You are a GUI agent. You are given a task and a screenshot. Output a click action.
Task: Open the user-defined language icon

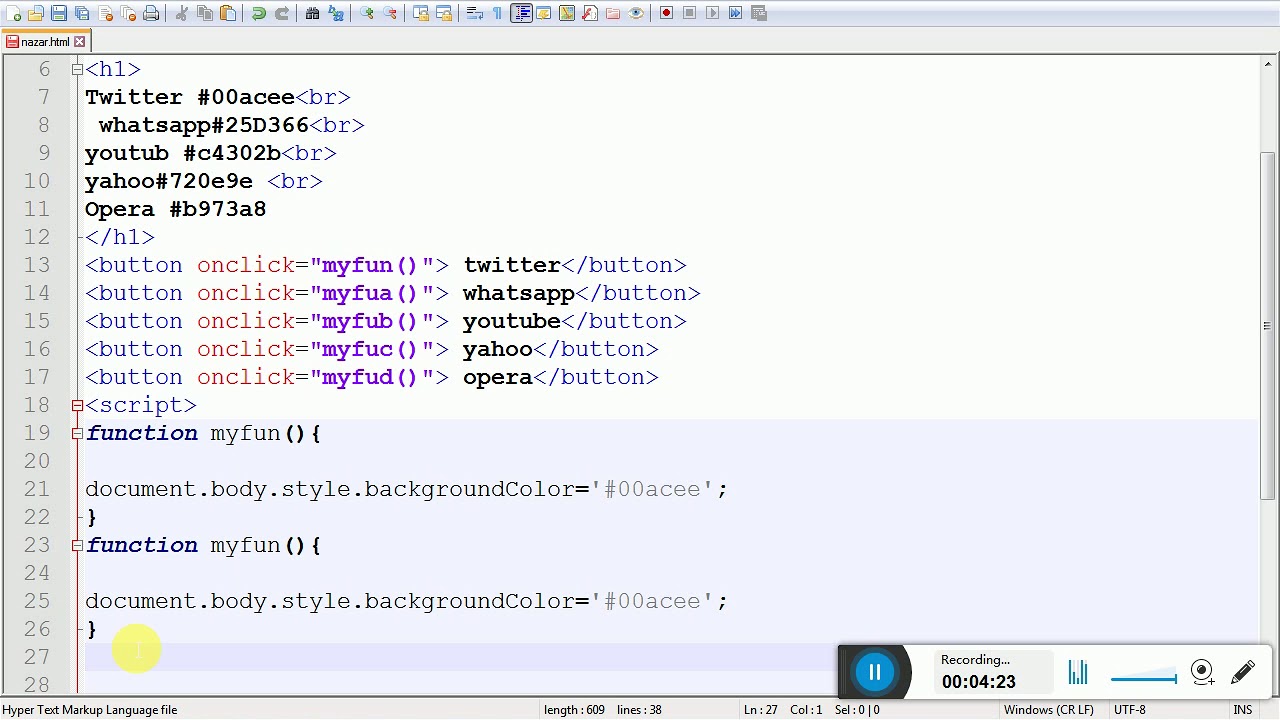click(544, 13)
